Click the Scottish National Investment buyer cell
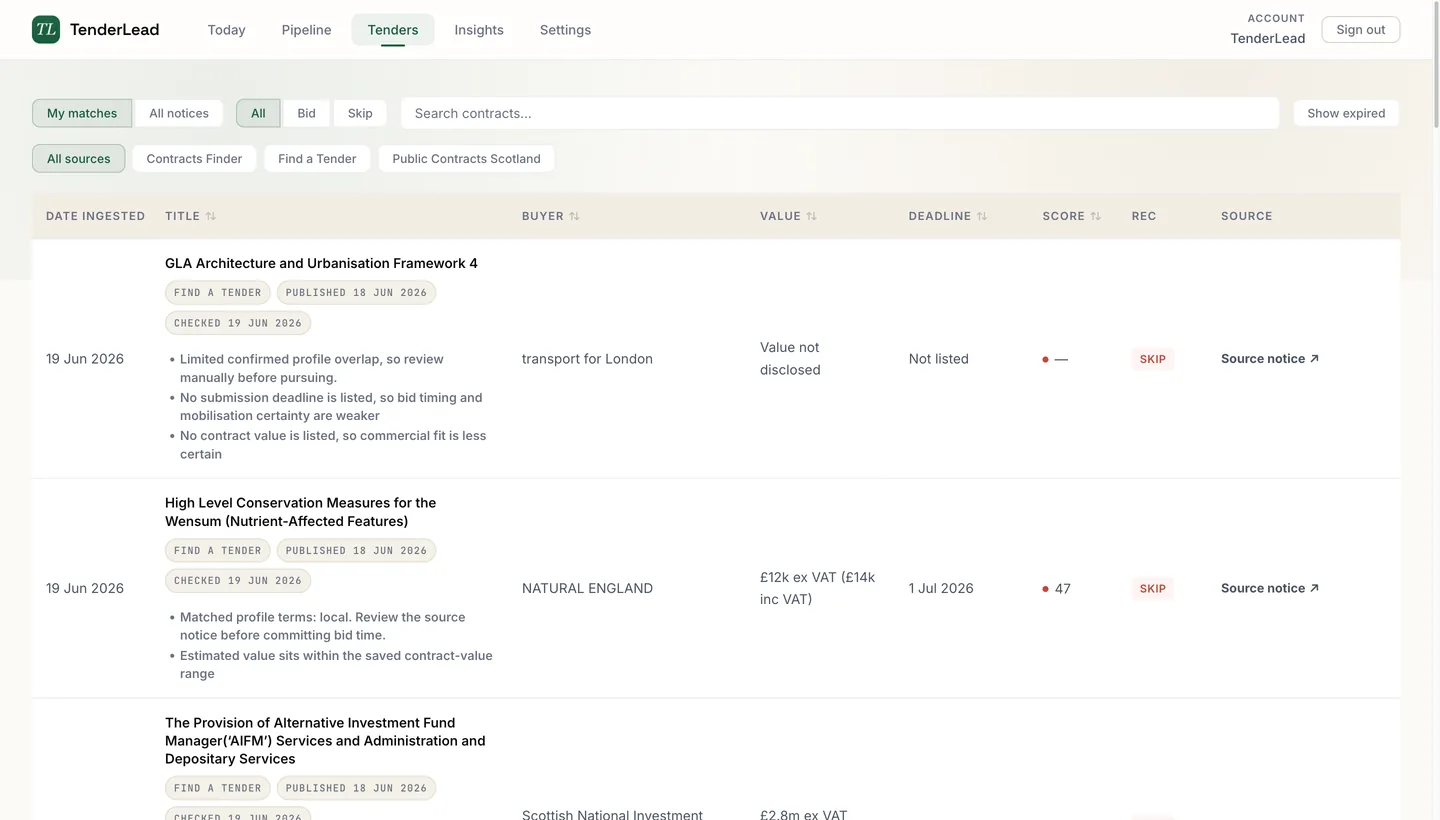 coord(612,814)
